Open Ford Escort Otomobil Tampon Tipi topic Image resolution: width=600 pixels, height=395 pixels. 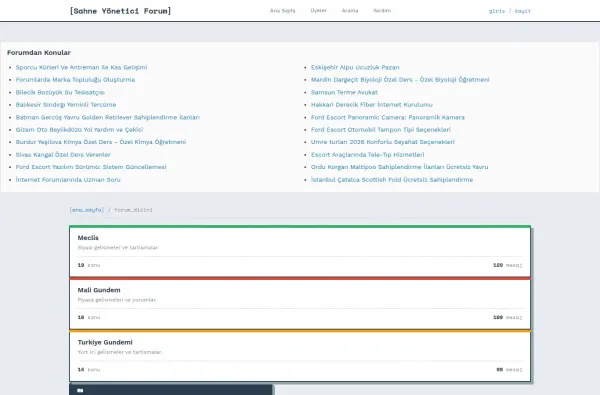pyautogui.click(x=381, y=130)
